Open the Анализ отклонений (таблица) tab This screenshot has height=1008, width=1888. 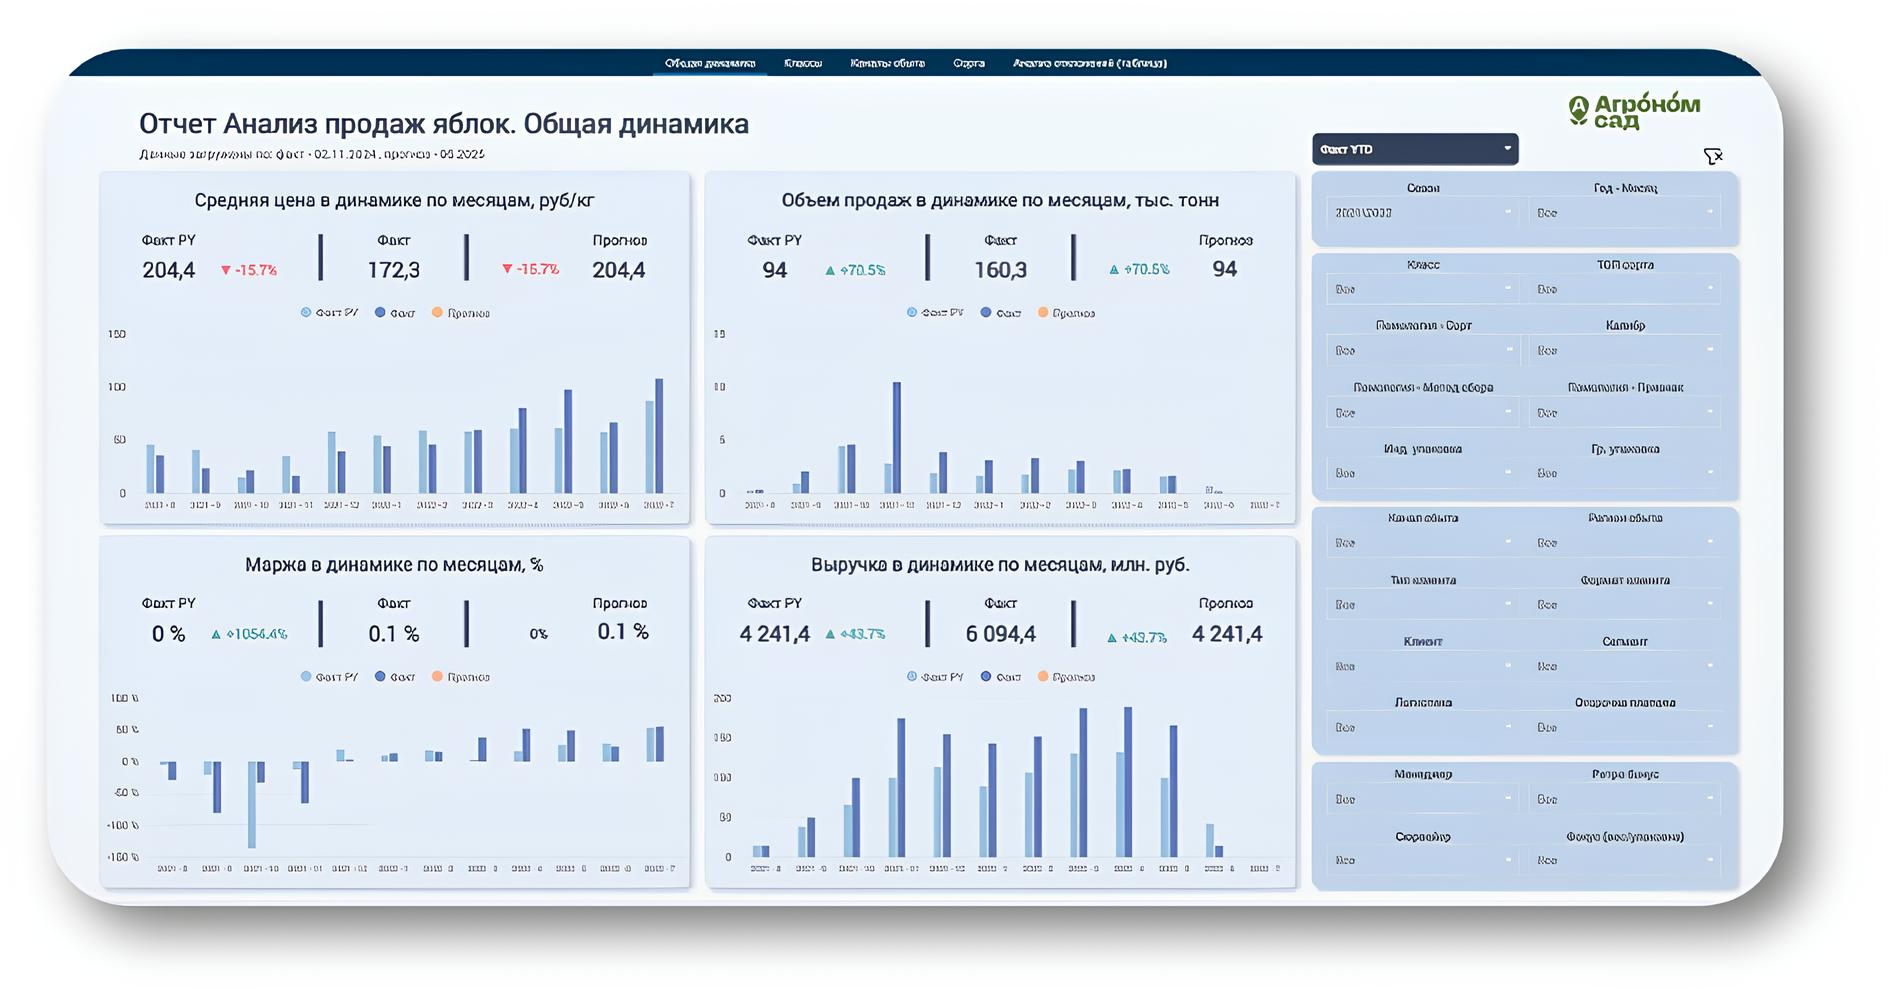click(1090, 63)
